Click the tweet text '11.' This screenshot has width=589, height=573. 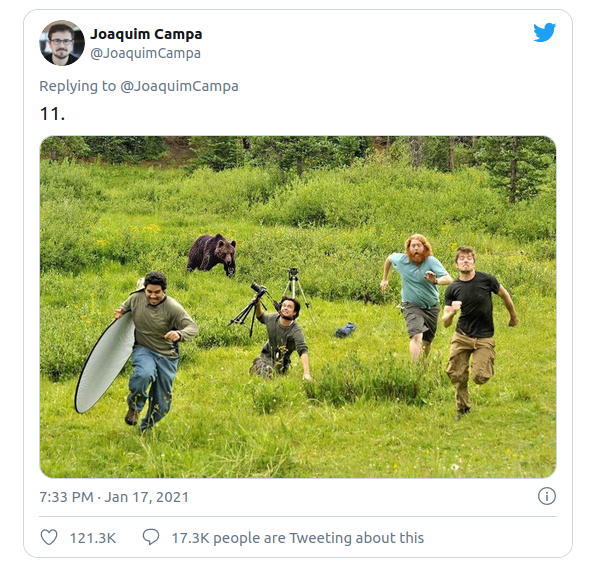coord(53,113)
